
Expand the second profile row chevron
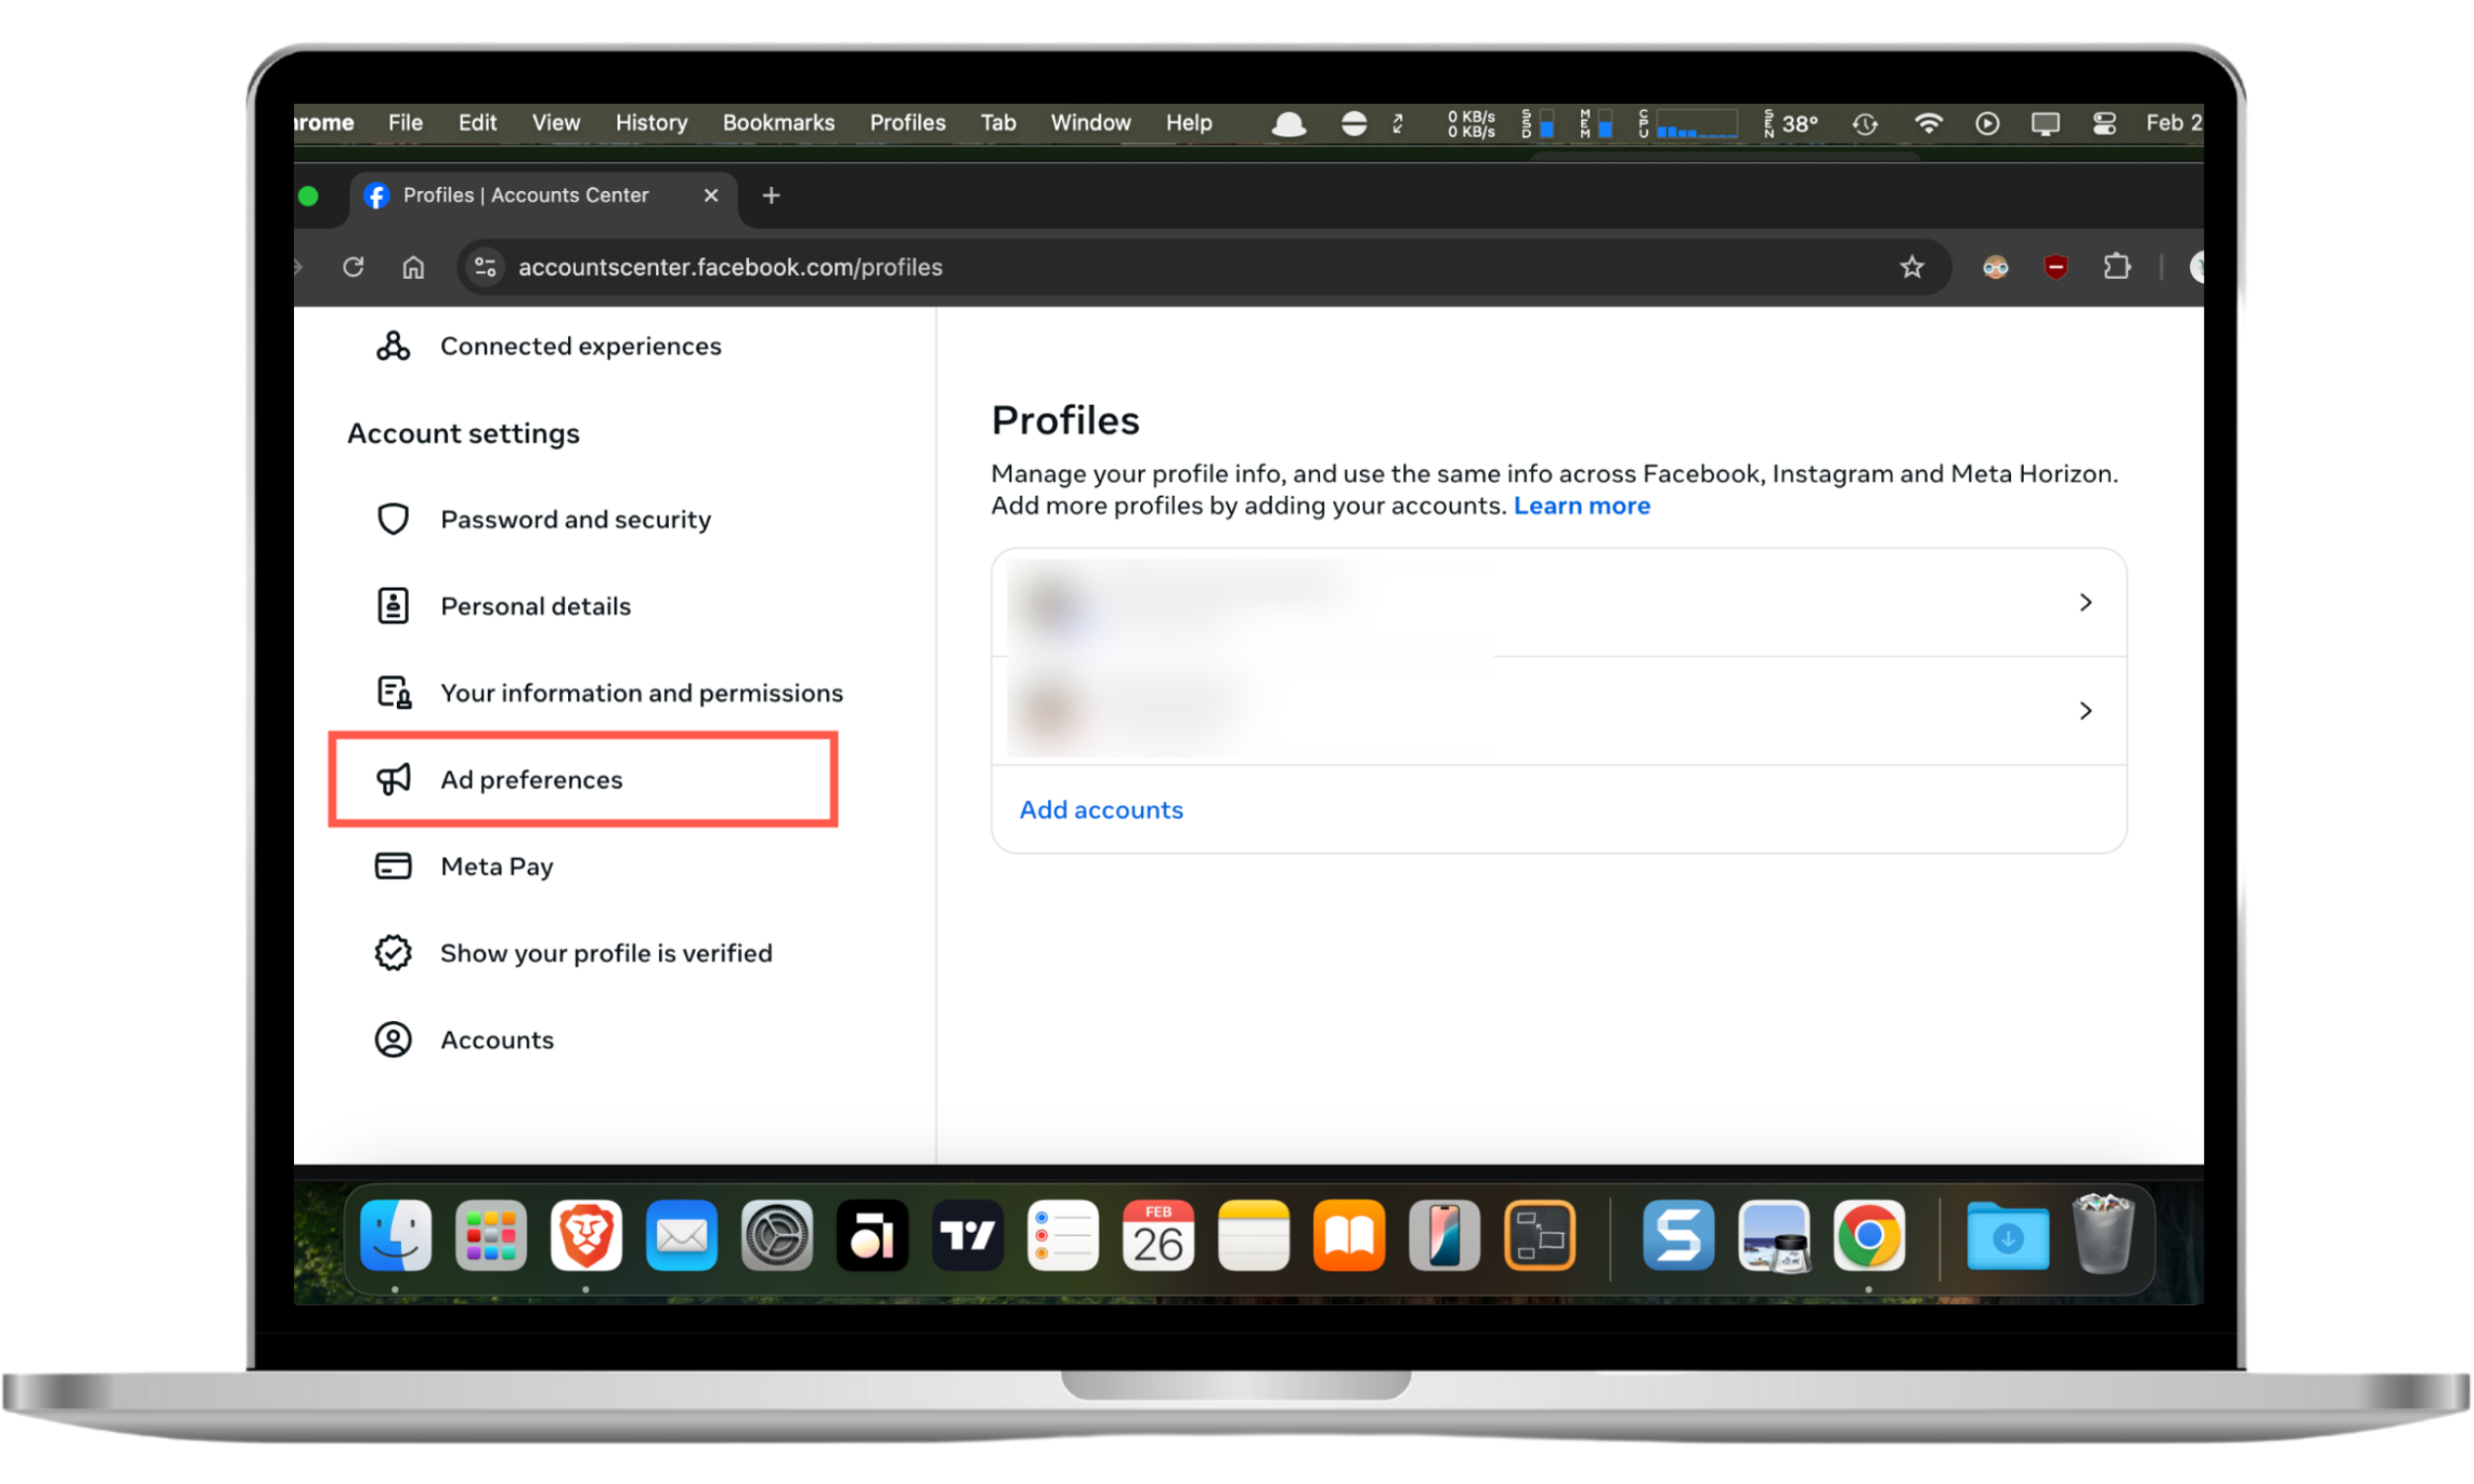tap(2085, 711)
